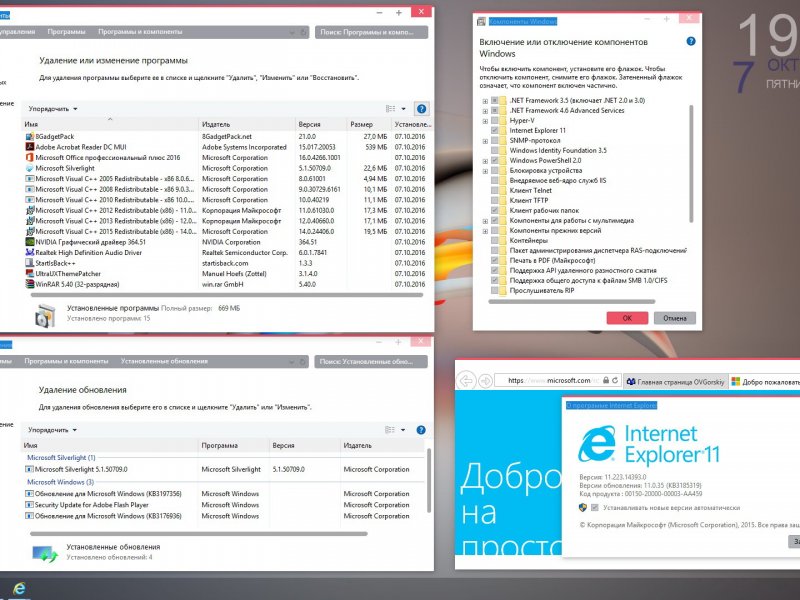Check Windows Identity Foundation 3.5
Viewport: 800px width, 600px height.
[494, 151]
